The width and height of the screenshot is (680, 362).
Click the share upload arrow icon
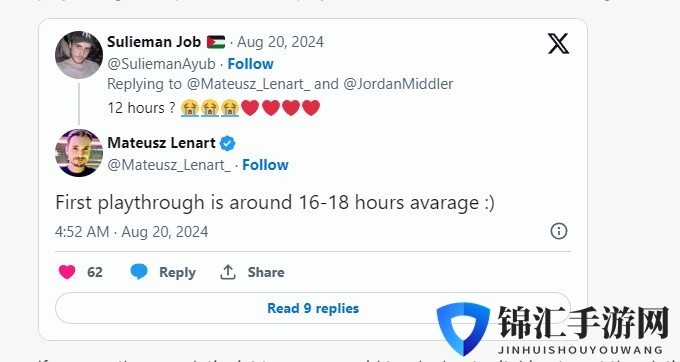pos(228,272)
